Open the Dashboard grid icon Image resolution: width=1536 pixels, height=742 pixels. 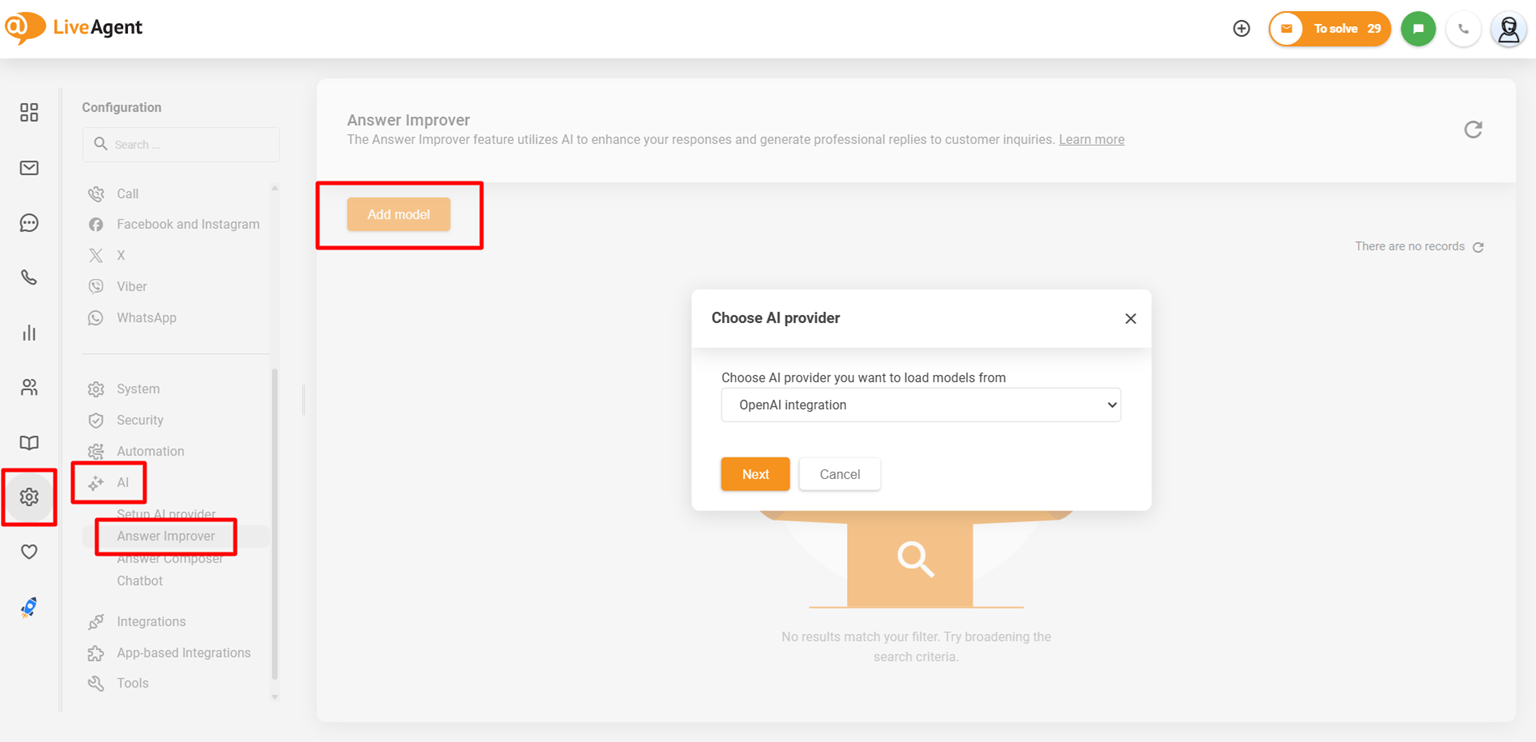point(29,112)
